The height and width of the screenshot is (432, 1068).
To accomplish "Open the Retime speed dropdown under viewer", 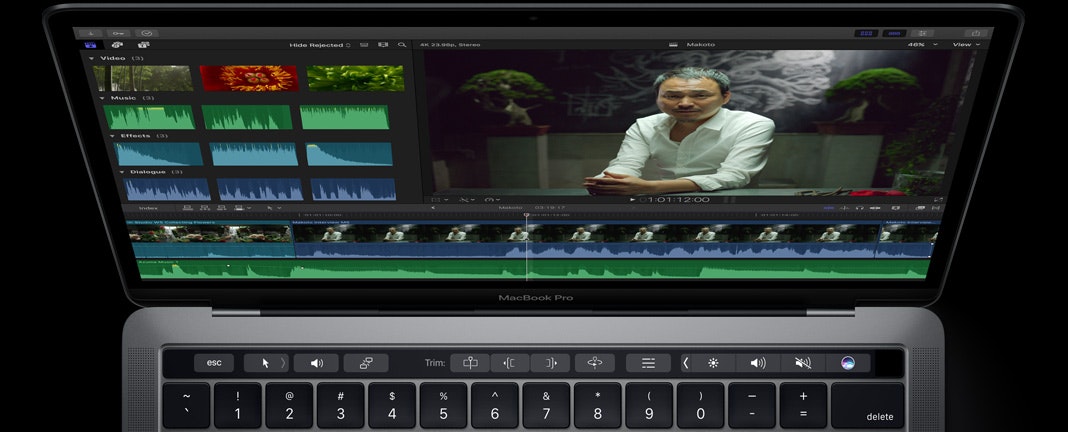I will [x=492, y=200].
